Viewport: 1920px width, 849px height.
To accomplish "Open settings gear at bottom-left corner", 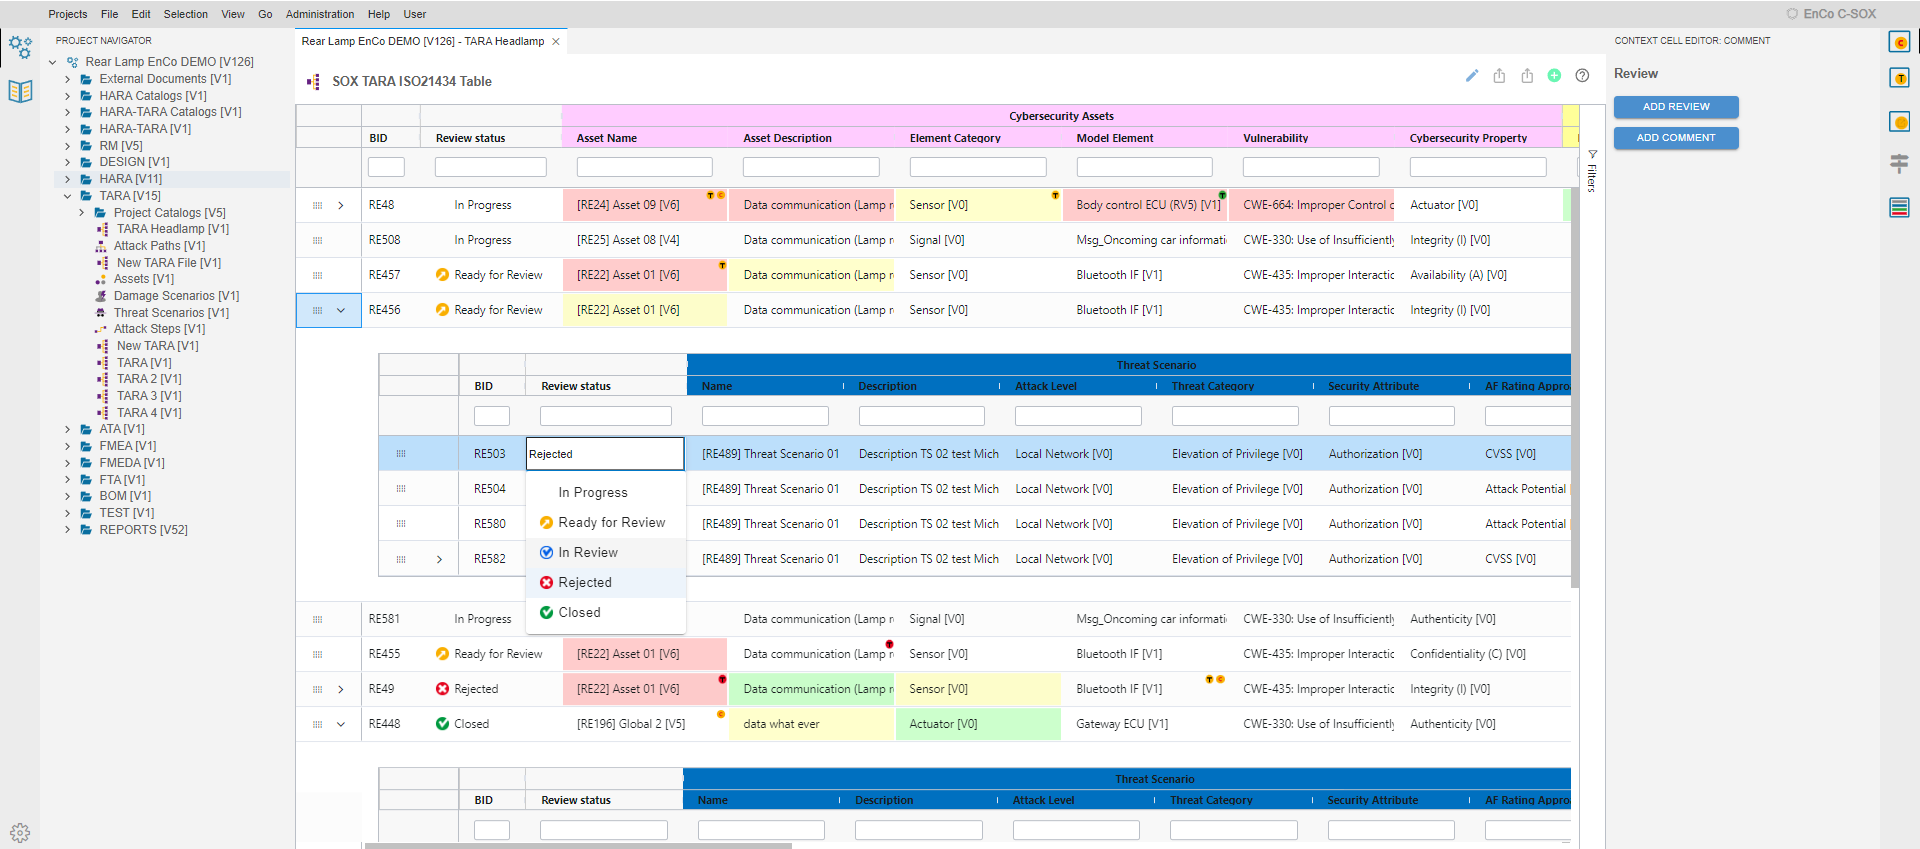I will (x=20, y=832).
